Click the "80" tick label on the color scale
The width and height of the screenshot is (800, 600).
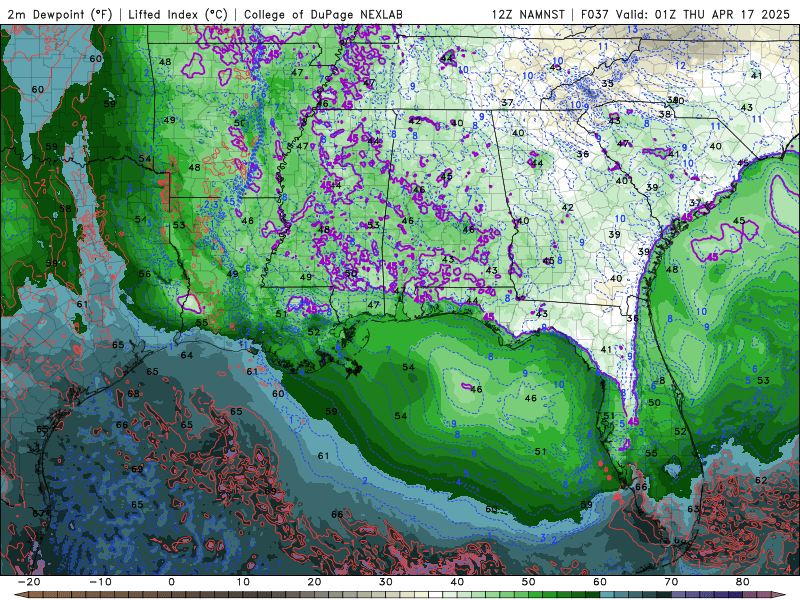coord(743,582)
